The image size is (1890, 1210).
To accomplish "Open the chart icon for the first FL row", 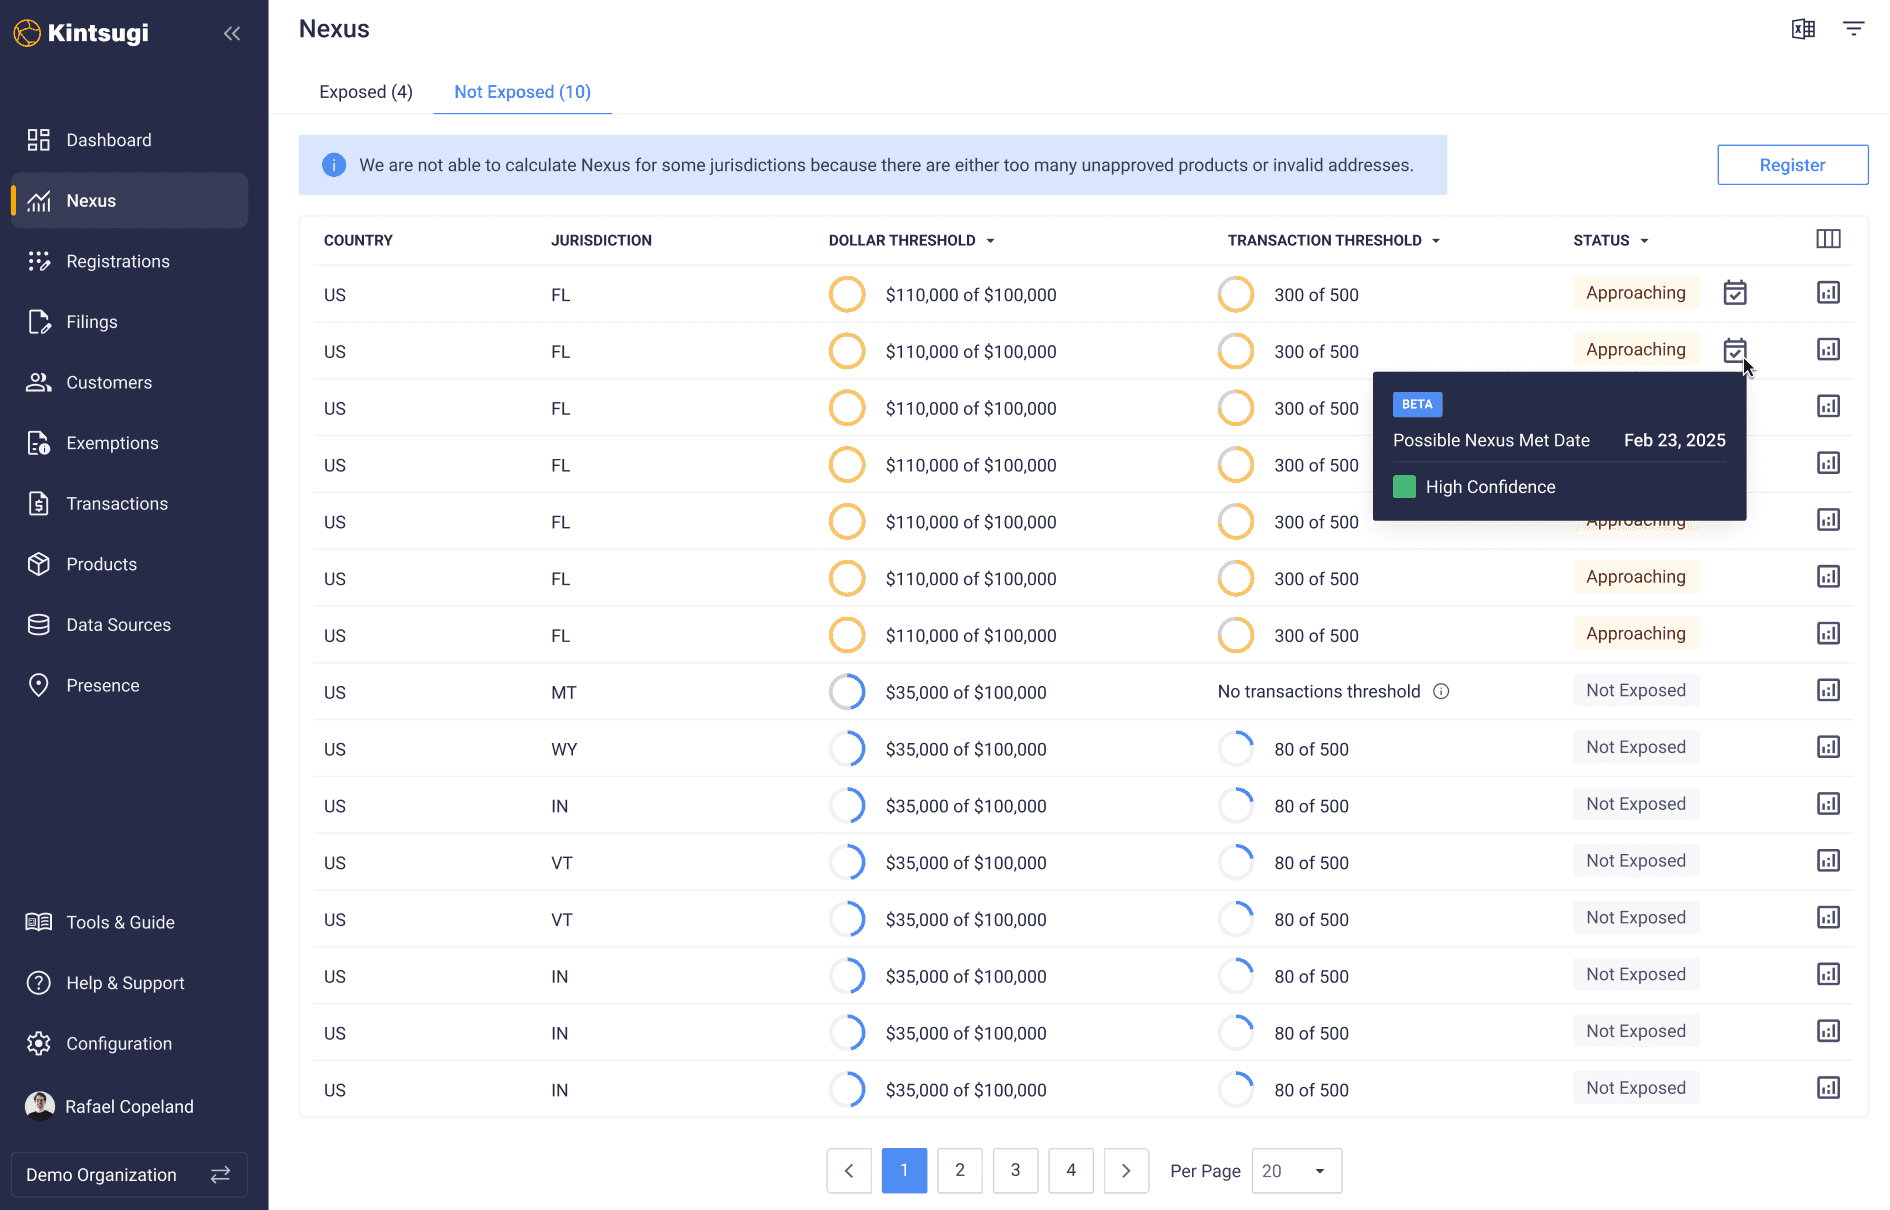I will pos(1828,293).
